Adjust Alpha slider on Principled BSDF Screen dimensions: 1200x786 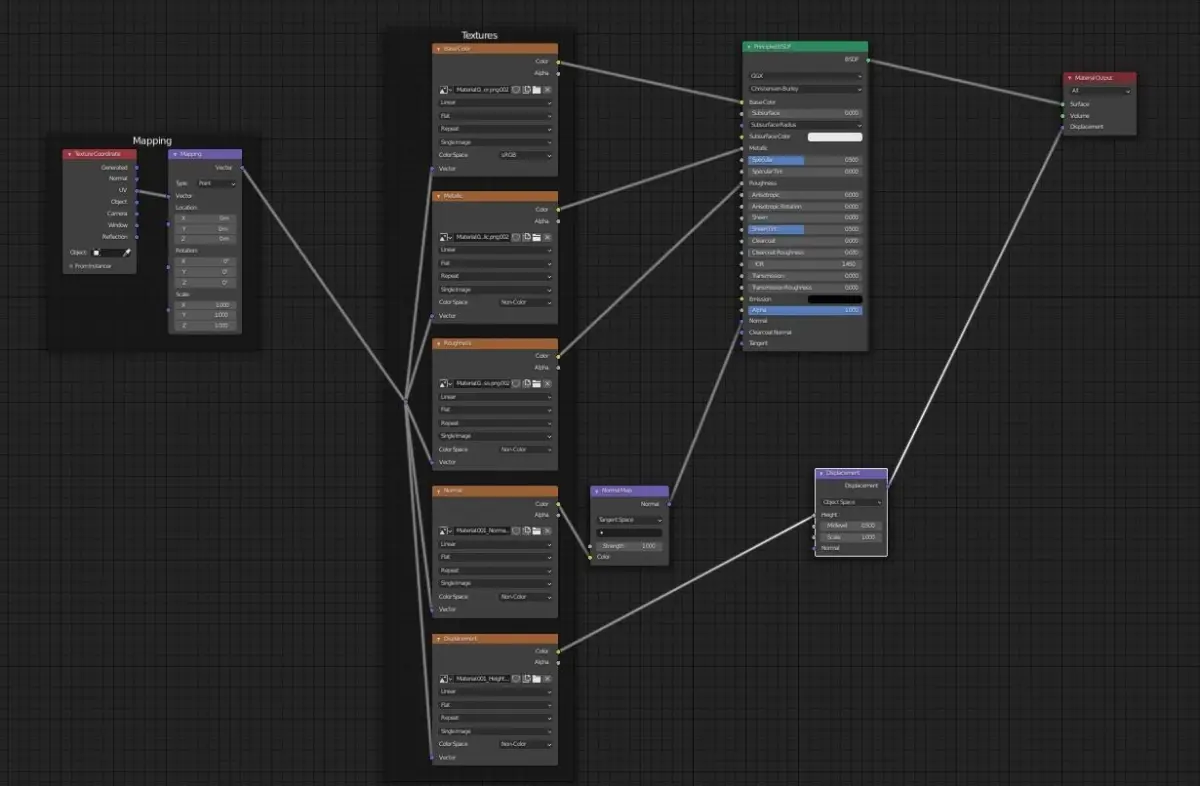[805, 310]
